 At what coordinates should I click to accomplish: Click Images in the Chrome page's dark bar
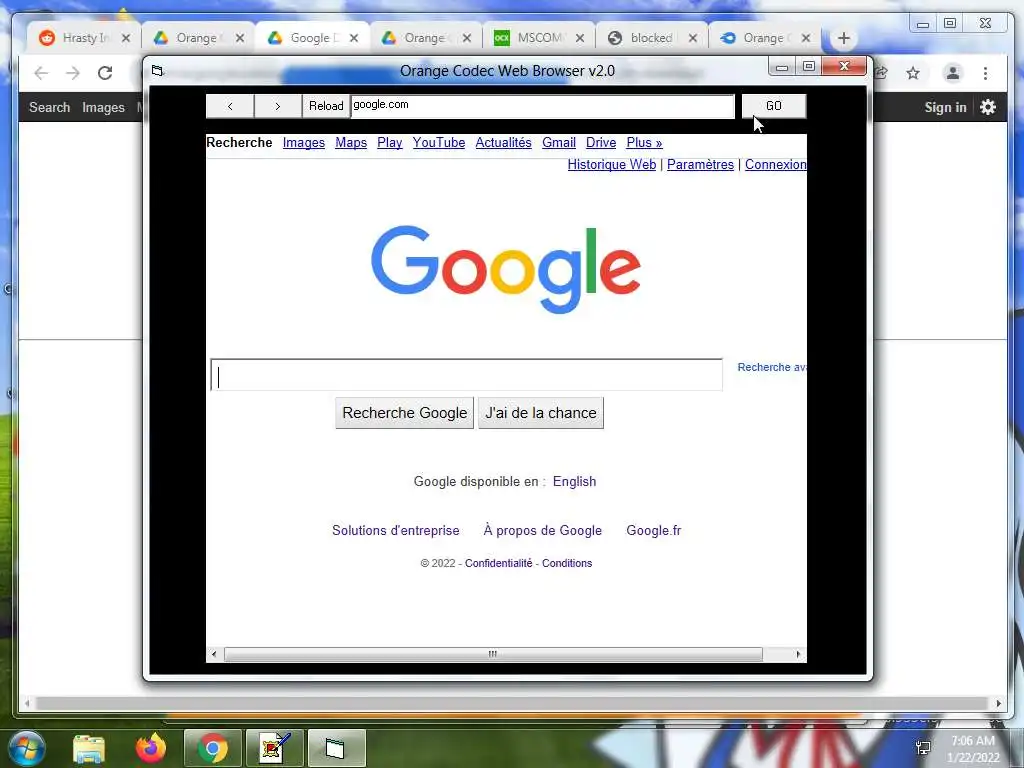[103, 107]
